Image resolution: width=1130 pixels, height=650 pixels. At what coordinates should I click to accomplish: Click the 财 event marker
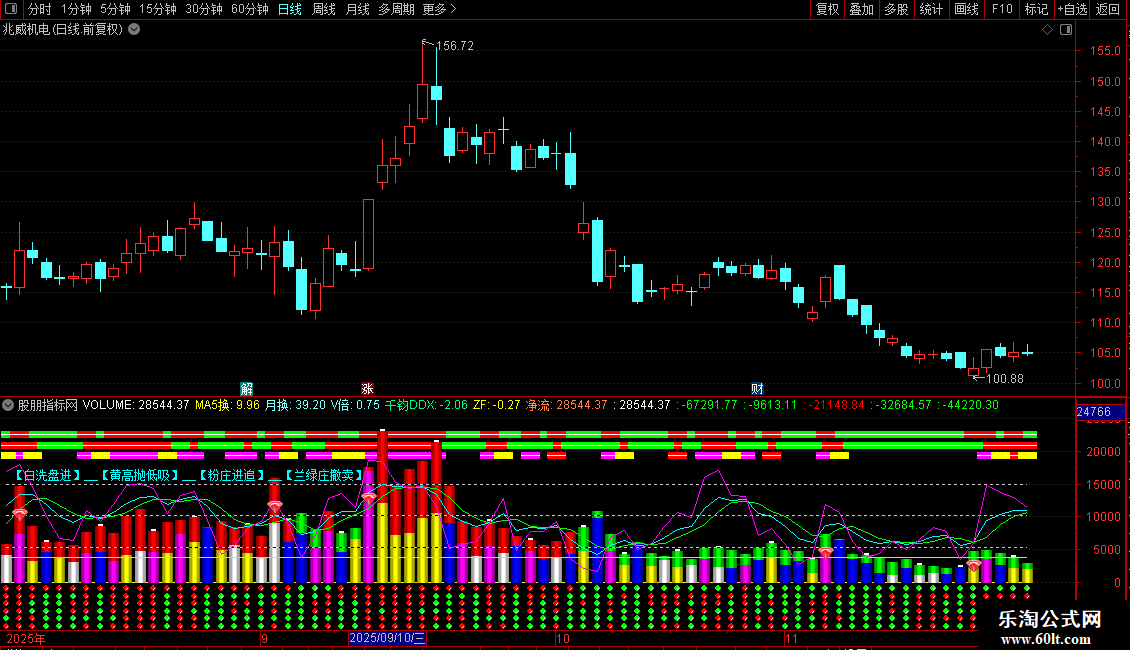pyautogui.click(x=757, y=389)
